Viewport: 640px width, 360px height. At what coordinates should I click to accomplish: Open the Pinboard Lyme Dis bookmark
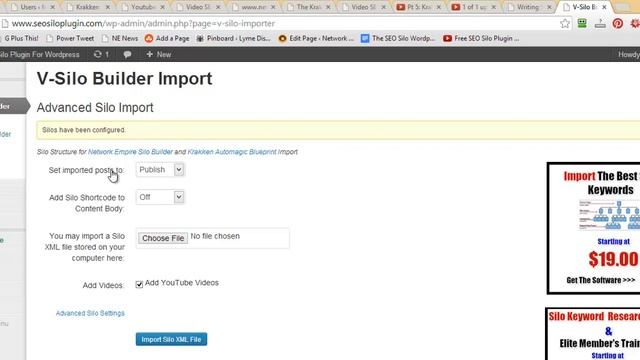point(233,38)
